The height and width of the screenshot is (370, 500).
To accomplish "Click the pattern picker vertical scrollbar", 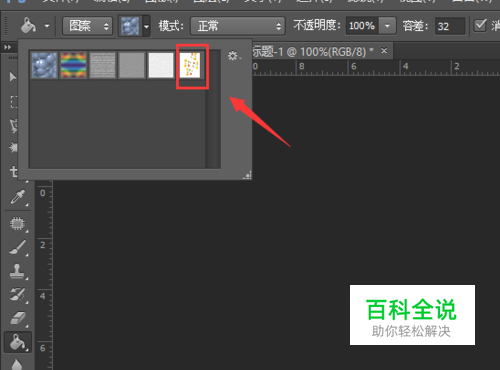I will coord(213,109).
